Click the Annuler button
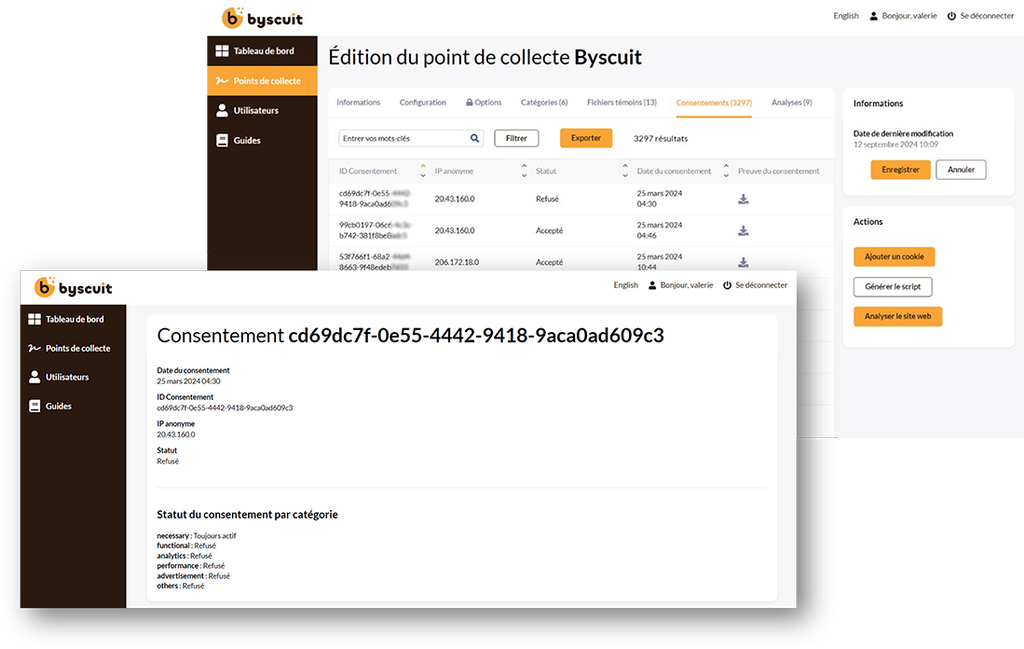 pyautogui.click(x=961, y=170)
